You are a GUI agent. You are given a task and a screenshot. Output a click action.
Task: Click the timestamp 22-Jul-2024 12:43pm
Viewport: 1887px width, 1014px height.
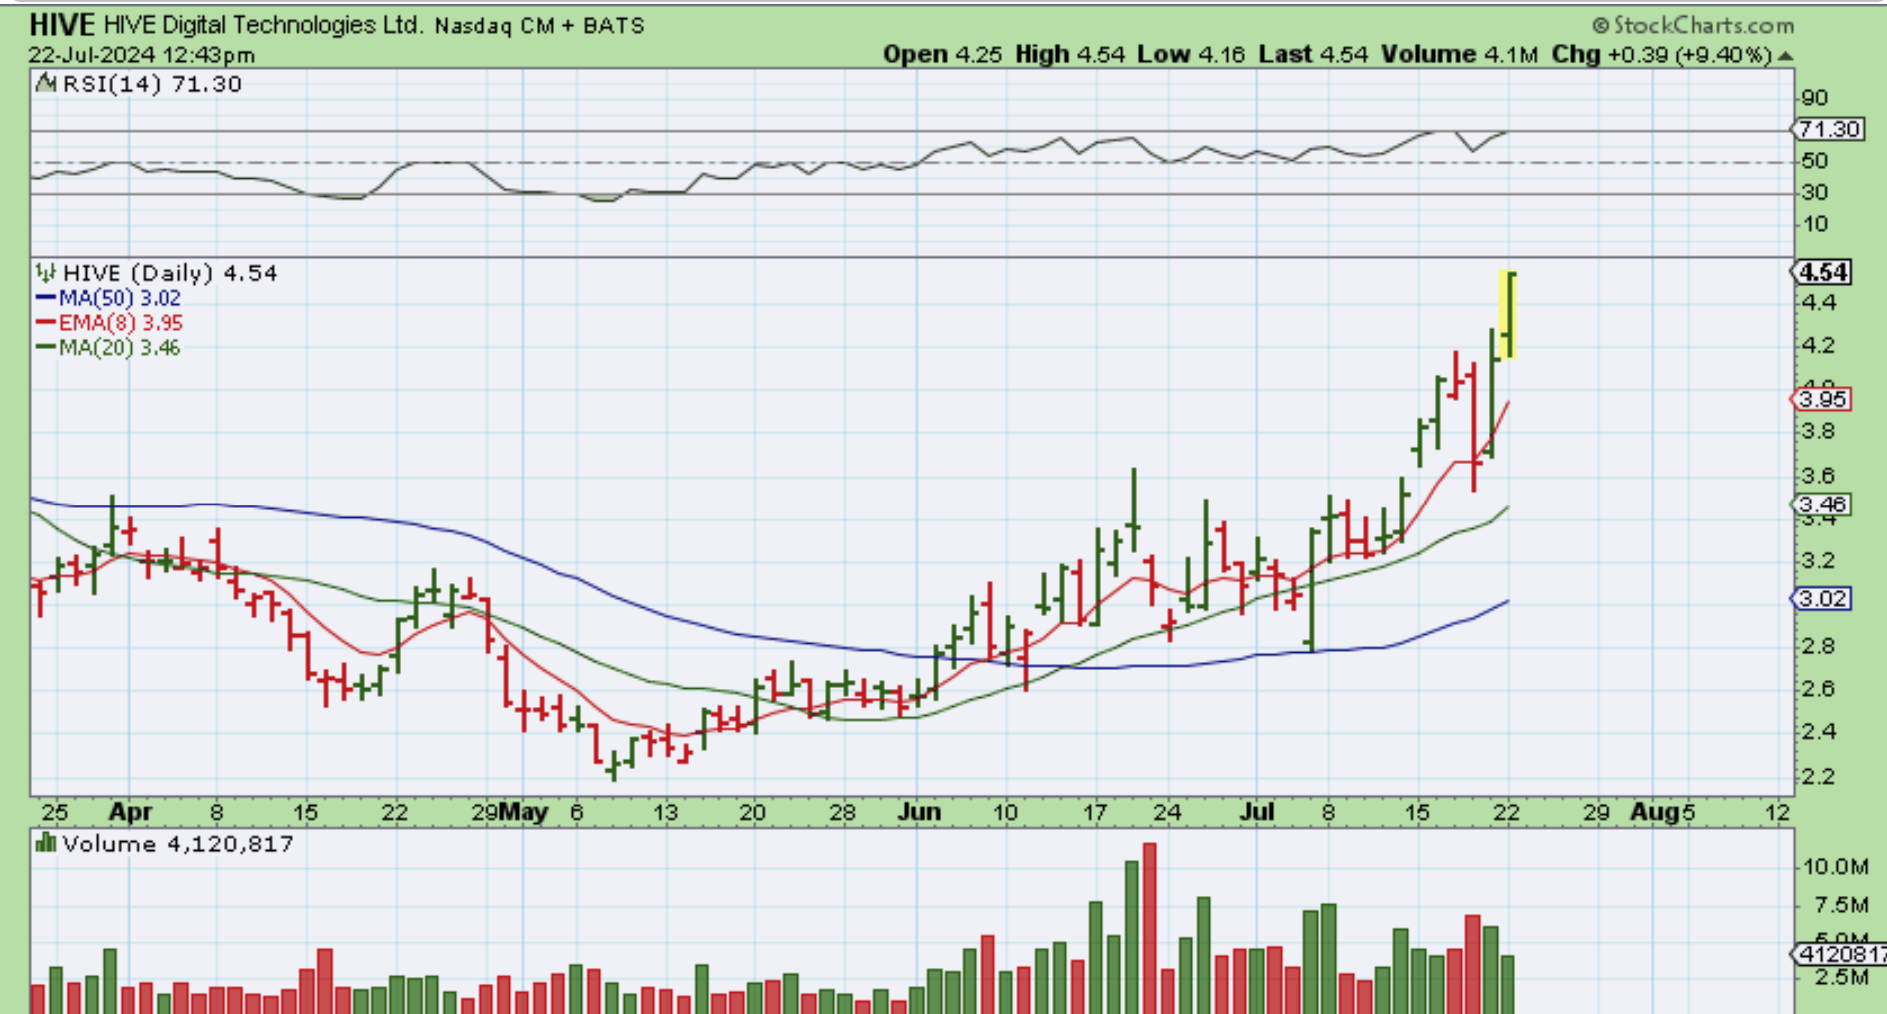click(142, 55)
